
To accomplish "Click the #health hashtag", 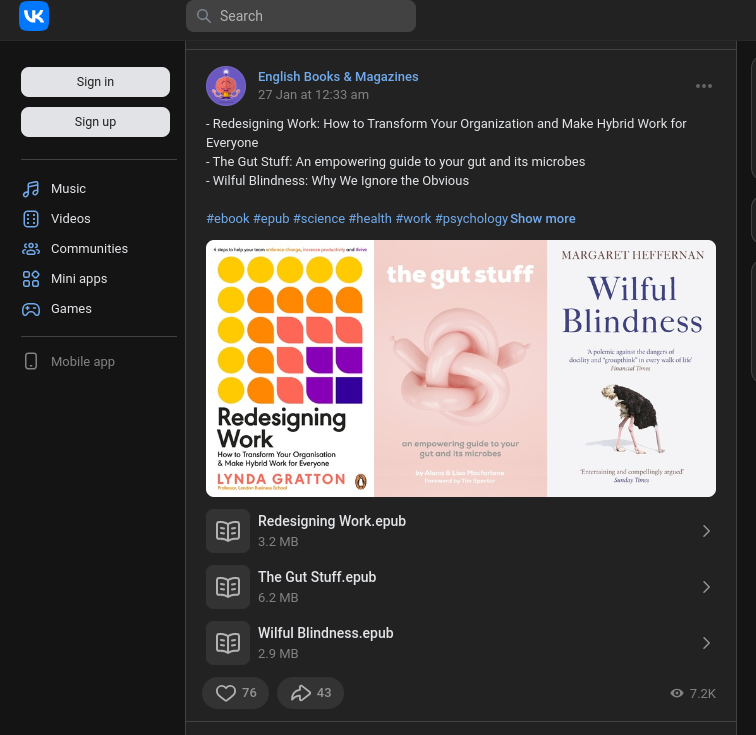I will click(370, 219).
